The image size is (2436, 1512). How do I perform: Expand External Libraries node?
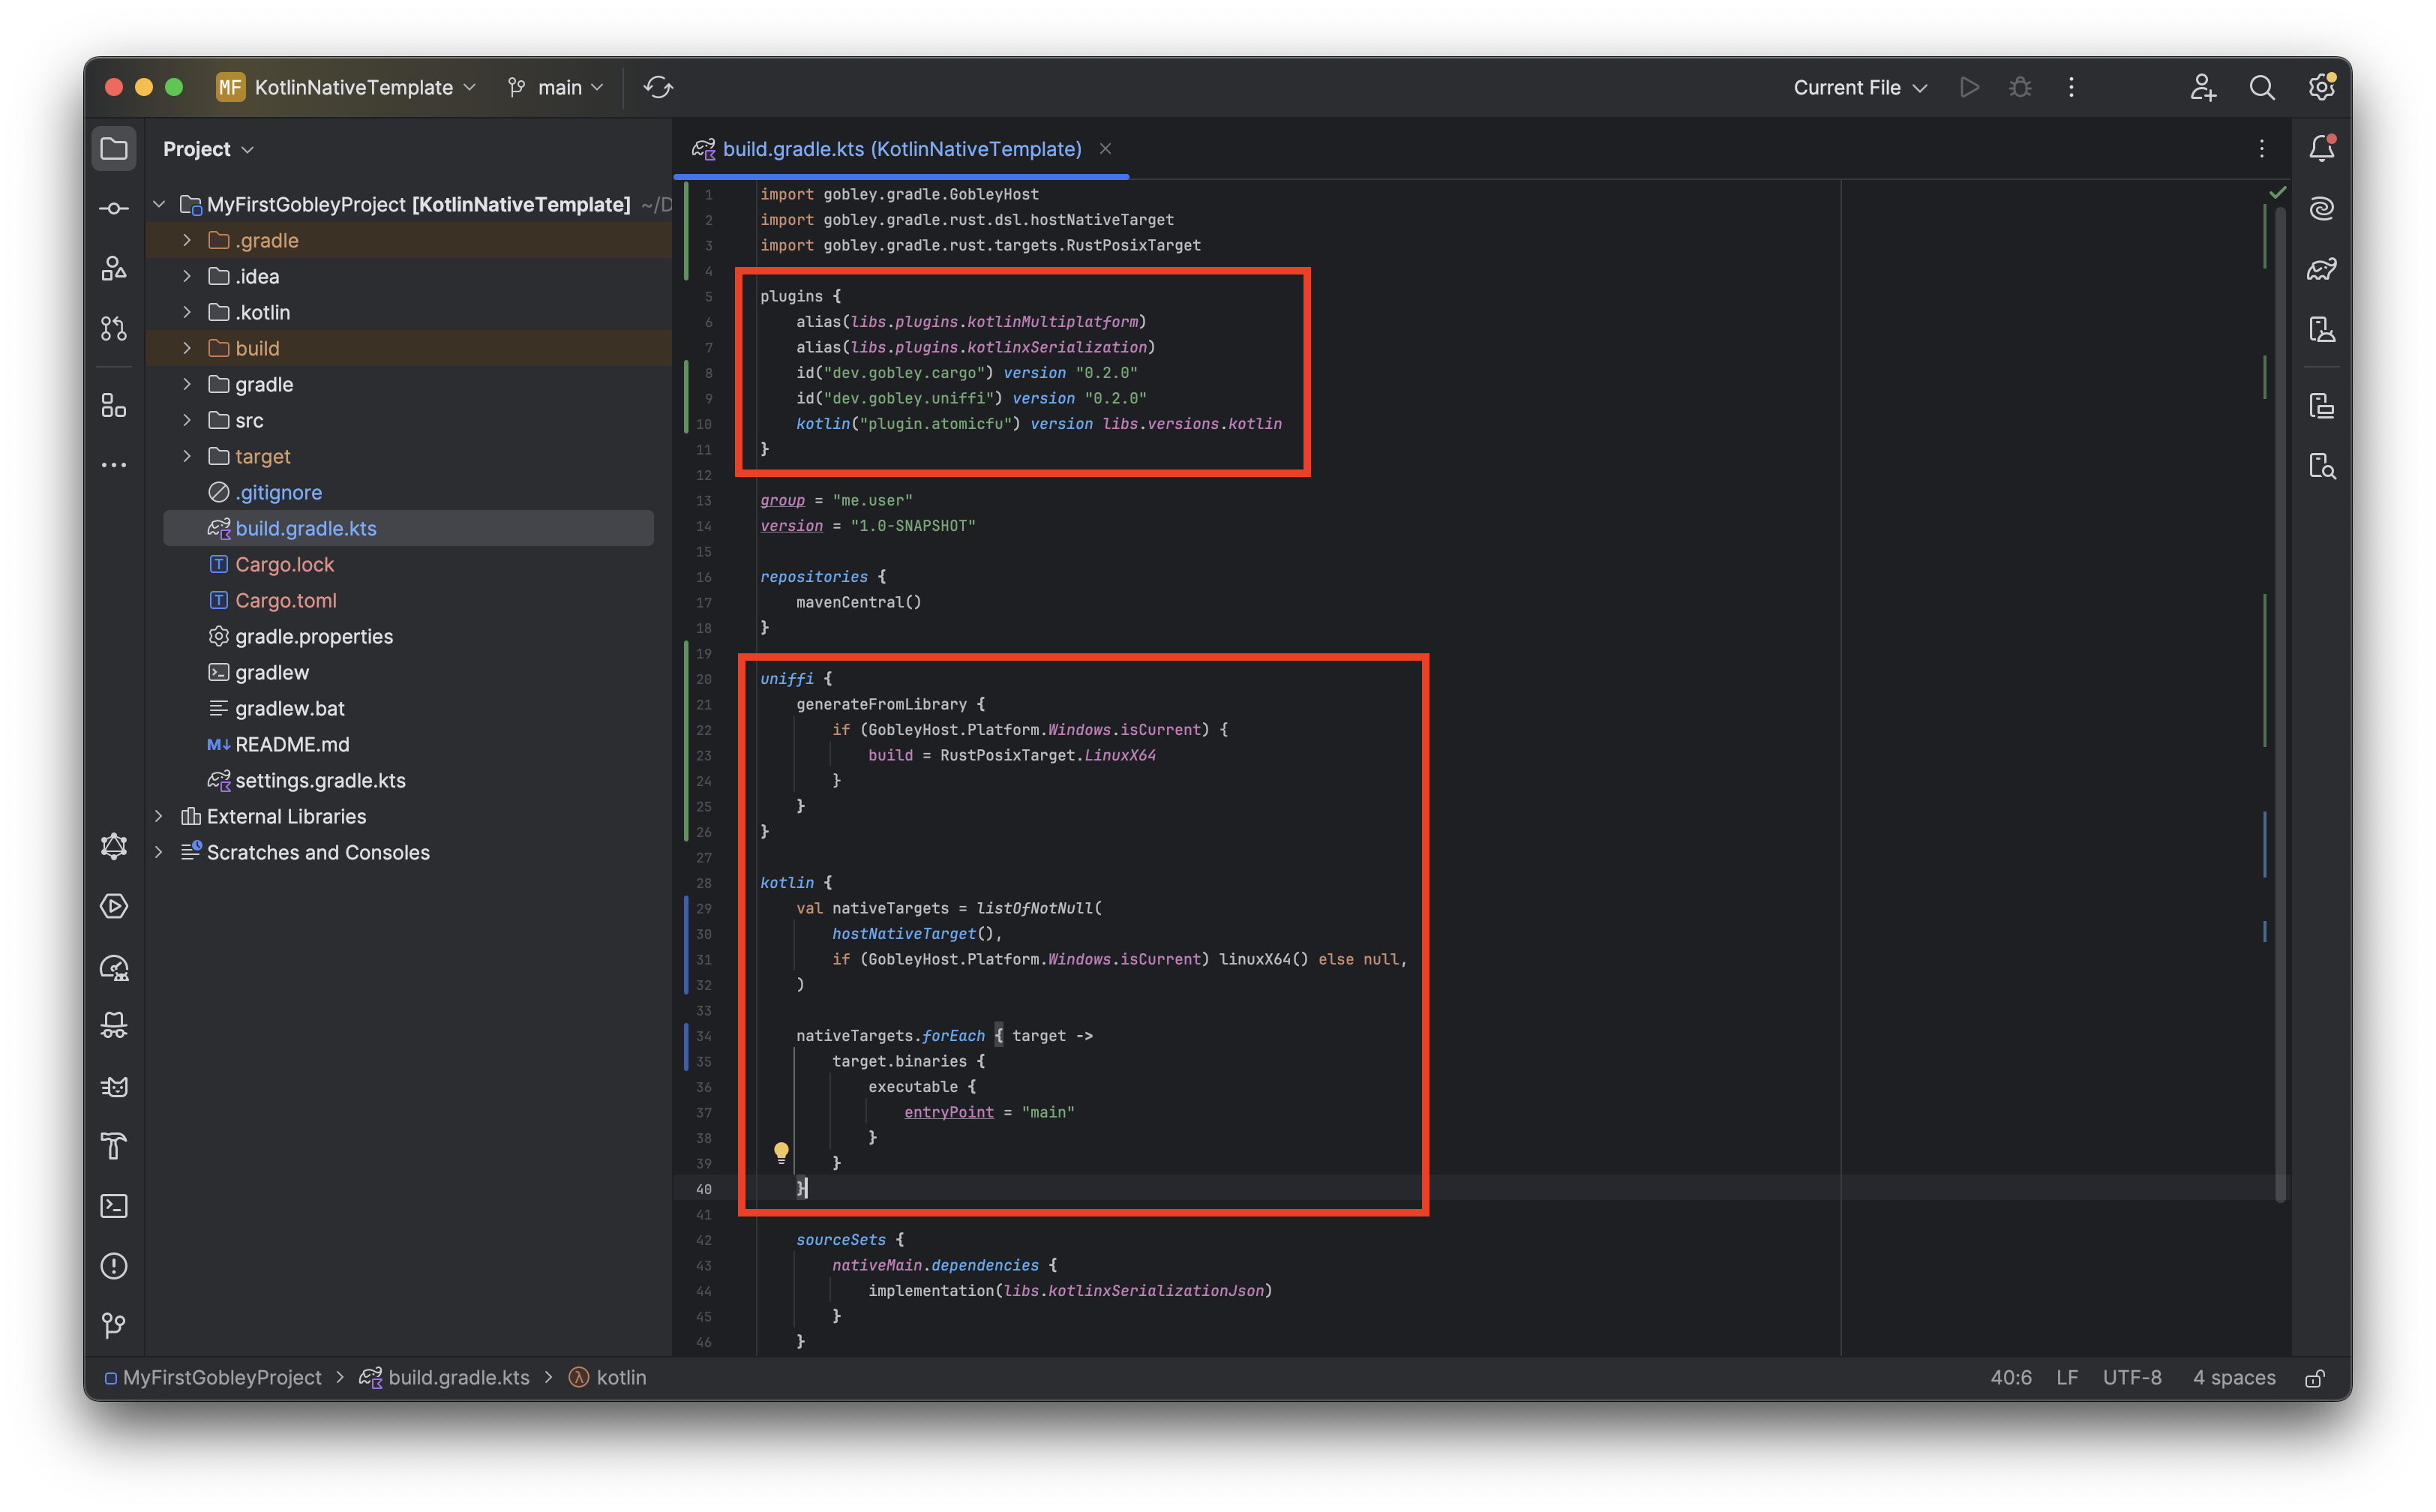[159, 816]
